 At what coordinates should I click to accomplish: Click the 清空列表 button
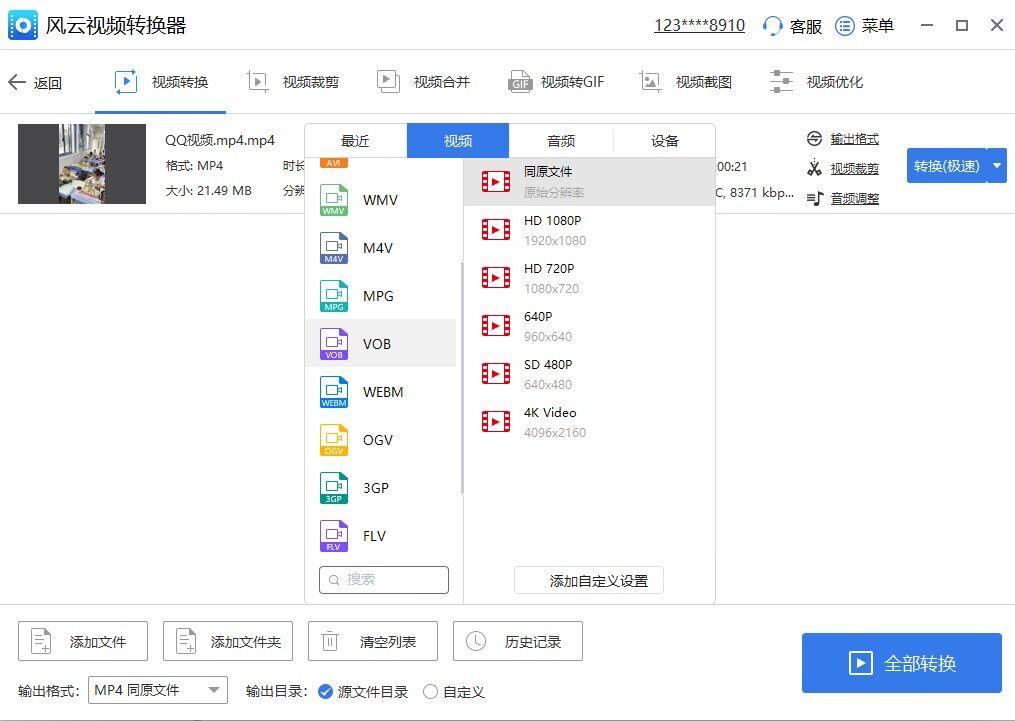(x=373, y=641)
